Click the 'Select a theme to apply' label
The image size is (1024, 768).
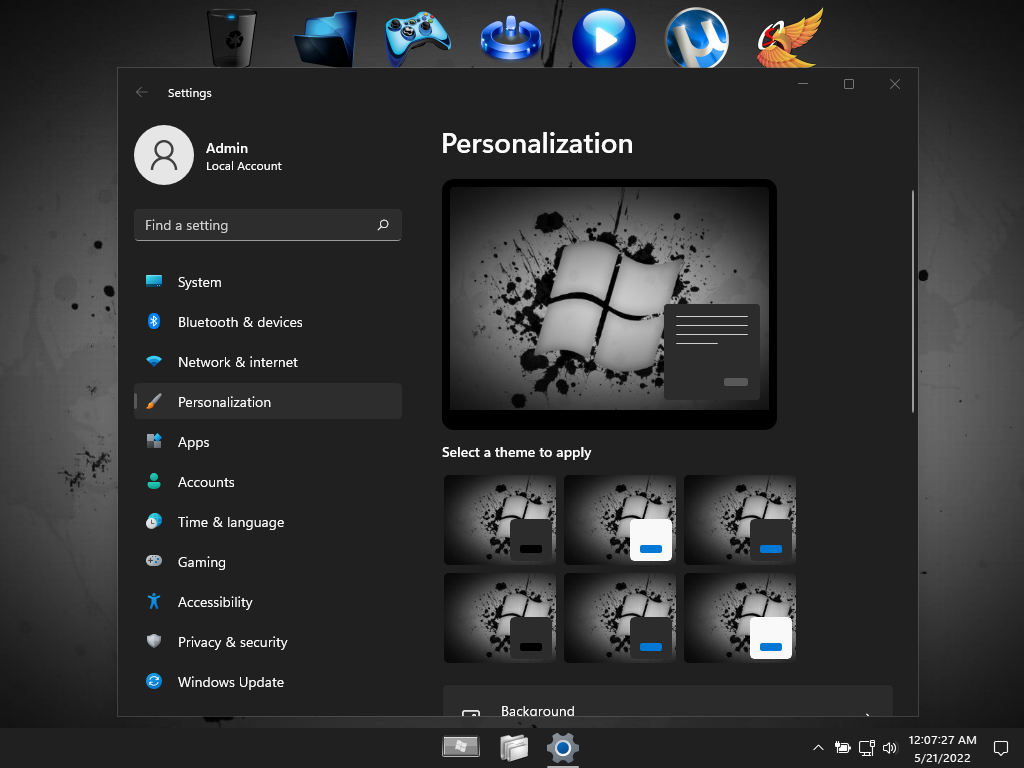(x=516, y=452)
